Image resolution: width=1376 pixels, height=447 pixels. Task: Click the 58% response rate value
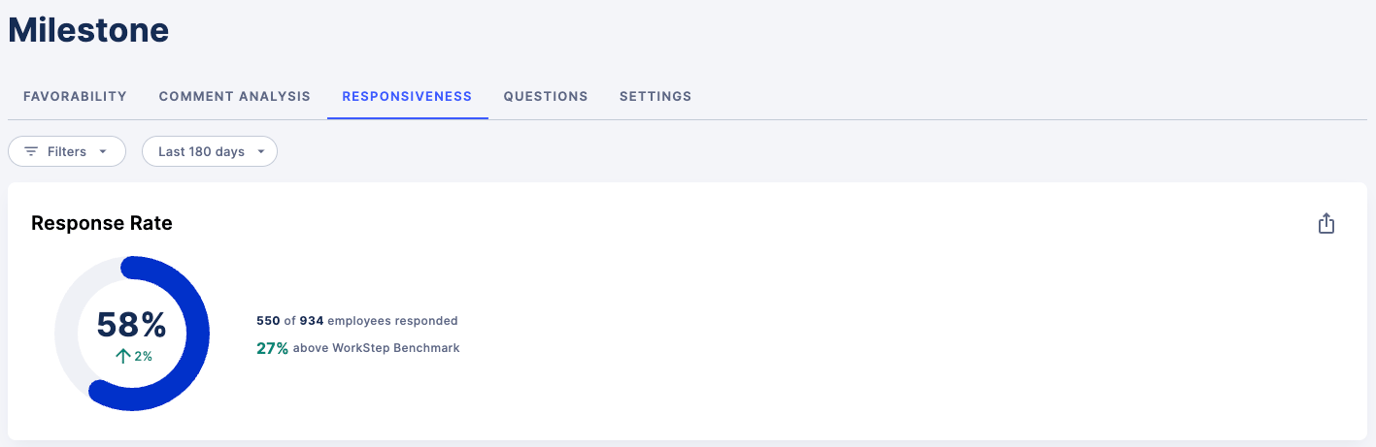(131, 325)
